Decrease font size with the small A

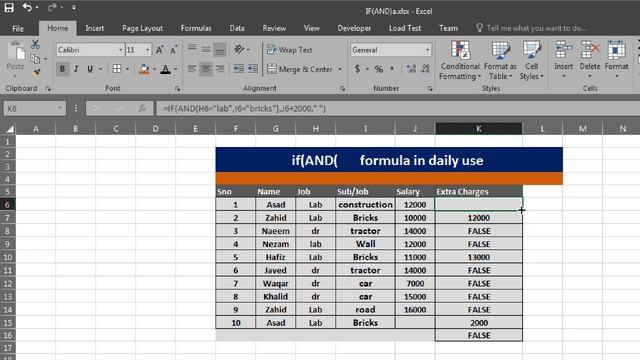tap(173, 50)
